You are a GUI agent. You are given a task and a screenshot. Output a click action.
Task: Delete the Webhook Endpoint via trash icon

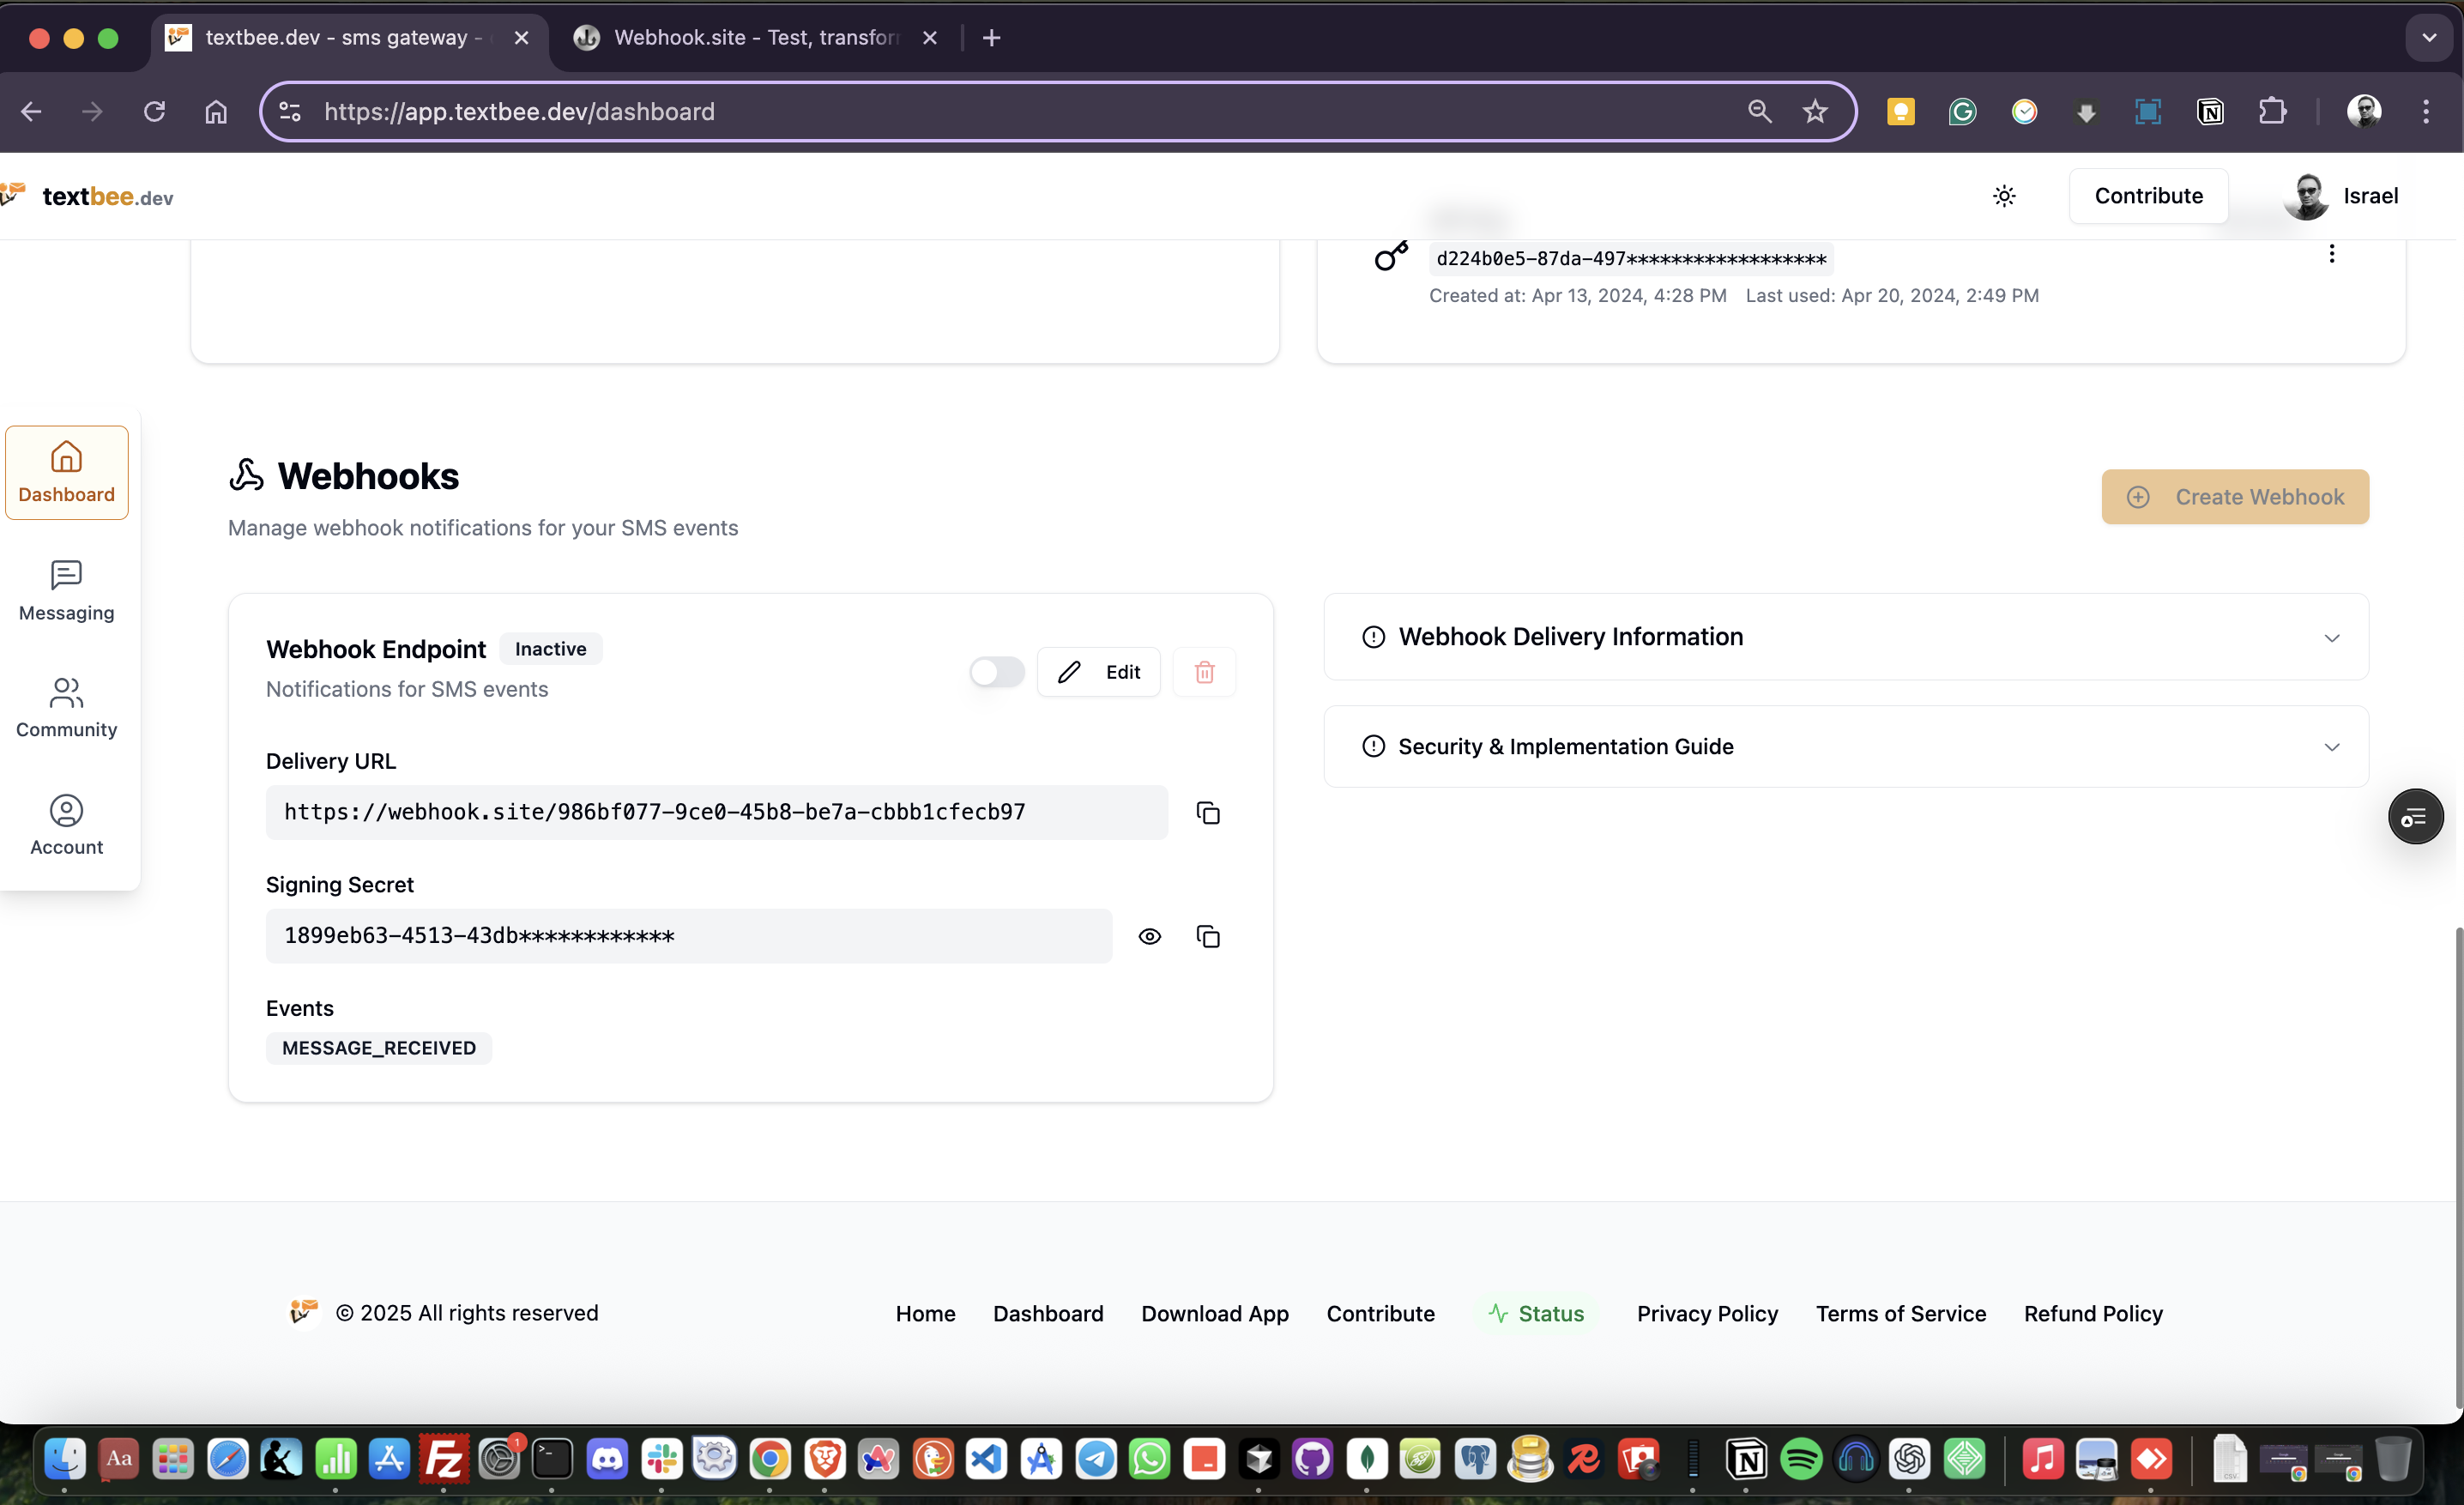coord(1204,671)
